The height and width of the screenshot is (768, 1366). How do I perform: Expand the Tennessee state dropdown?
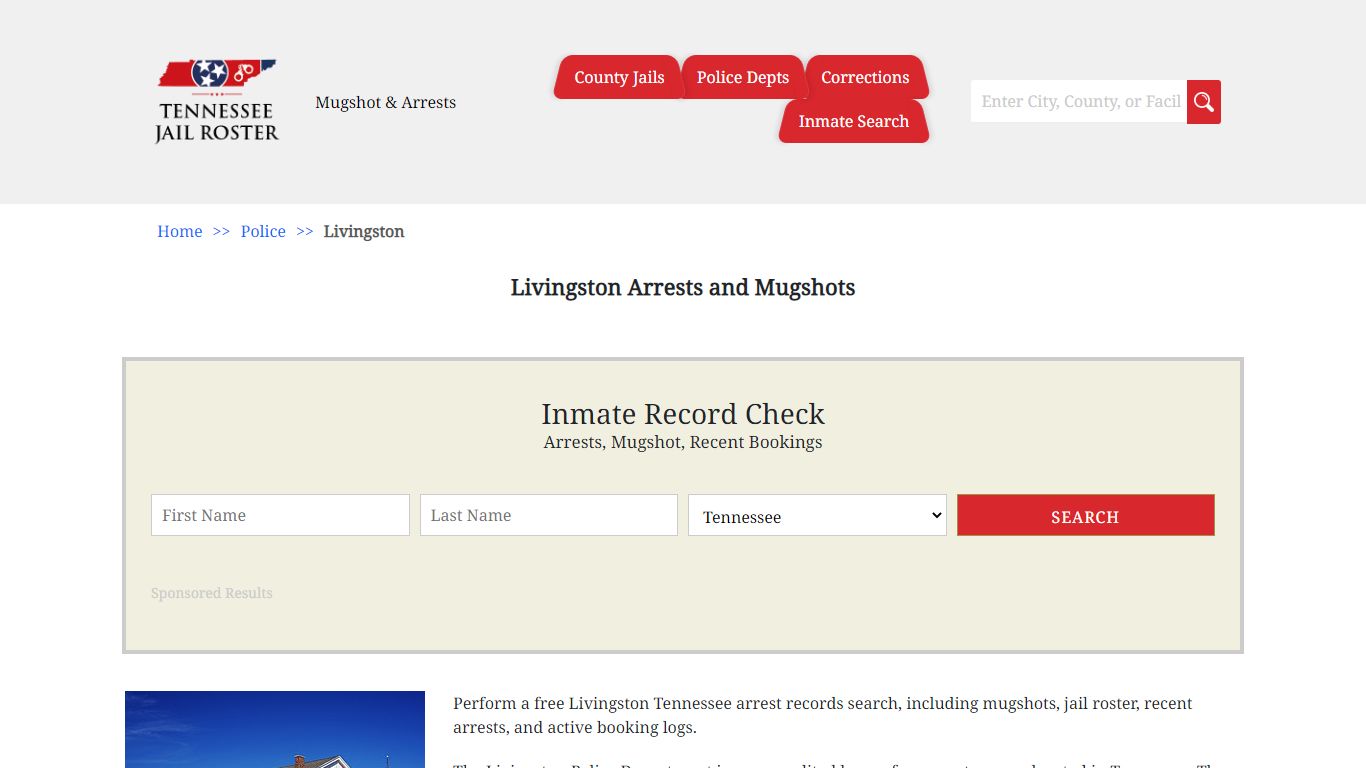(817, 515)
